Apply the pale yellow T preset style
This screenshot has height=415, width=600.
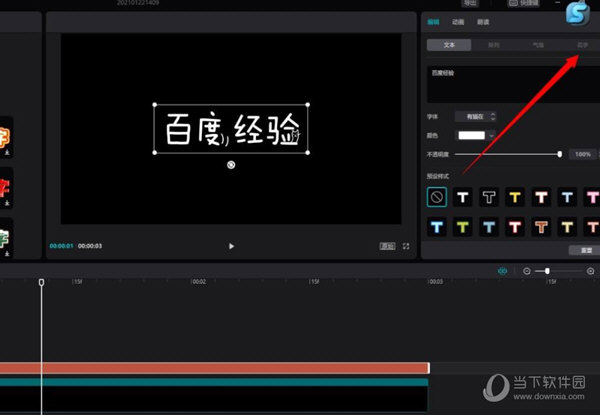(567, 227)
